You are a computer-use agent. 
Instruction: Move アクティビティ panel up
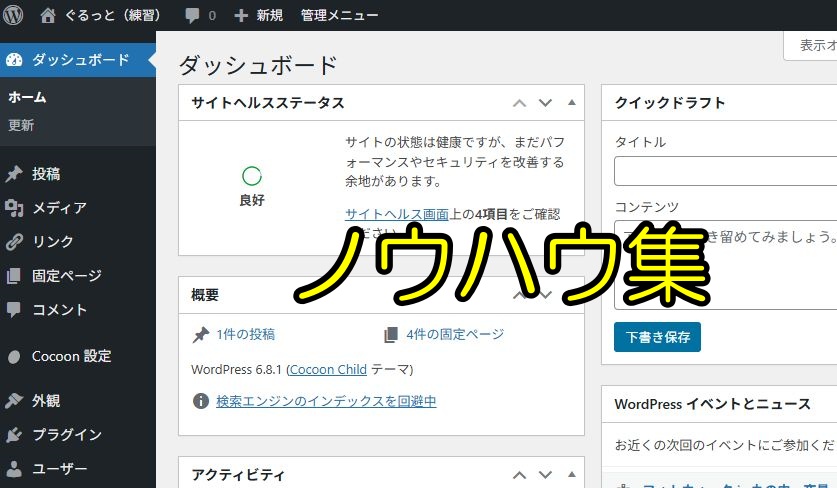click(x=519, y=475)
